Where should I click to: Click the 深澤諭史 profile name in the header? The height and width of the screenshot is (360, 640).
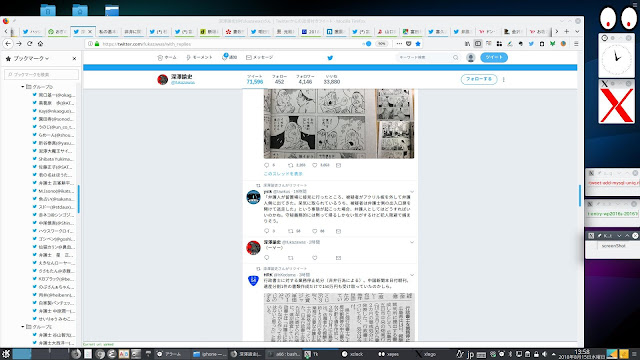pyautogui.click(x=182, y=76)
